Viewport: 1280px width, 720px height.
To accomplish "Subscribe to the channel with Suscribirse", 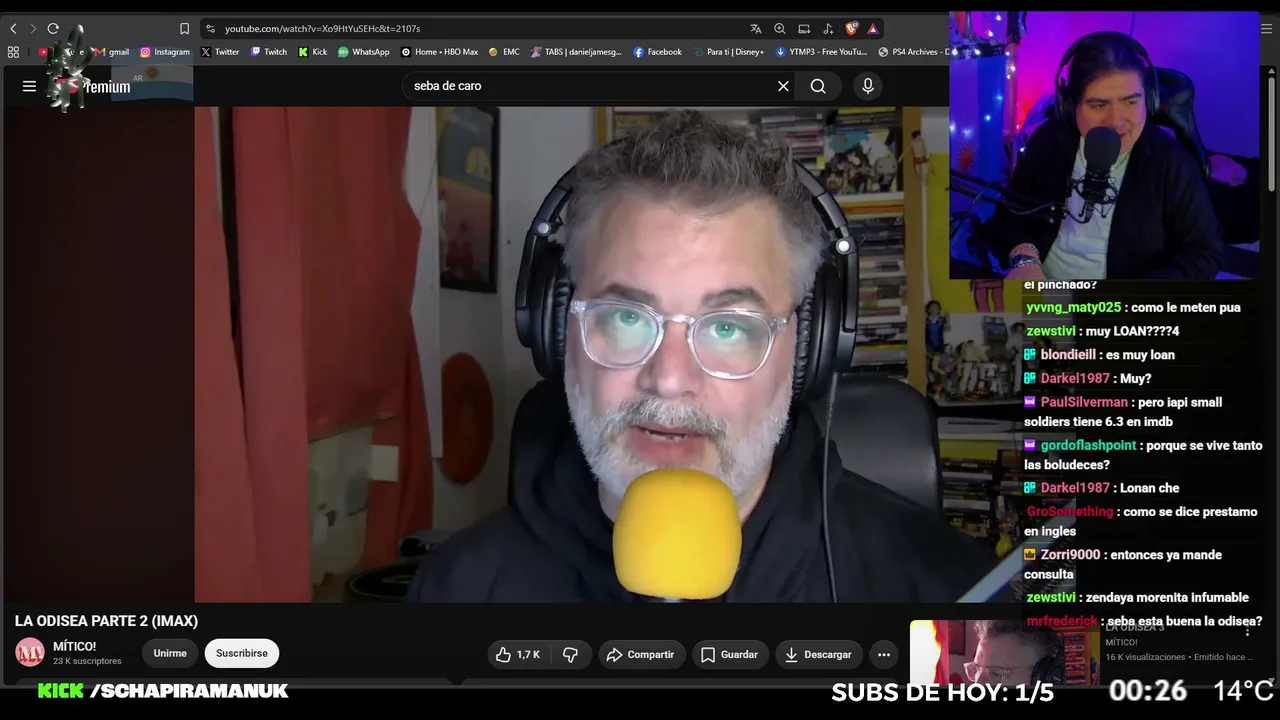I will tap(242, 654).
